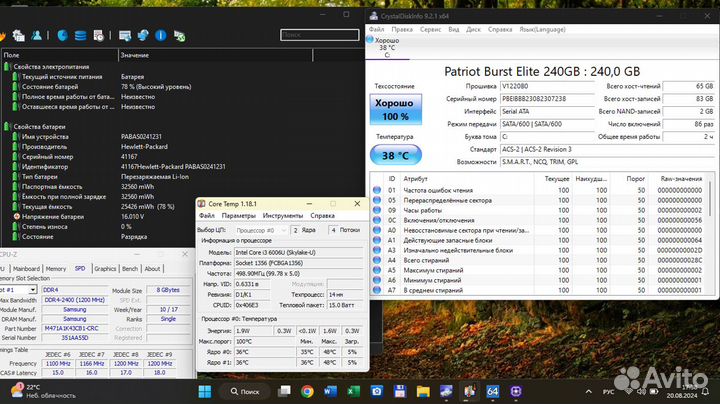Click the Серийный номер field in CrystalDiskInfo

point(546,99)
